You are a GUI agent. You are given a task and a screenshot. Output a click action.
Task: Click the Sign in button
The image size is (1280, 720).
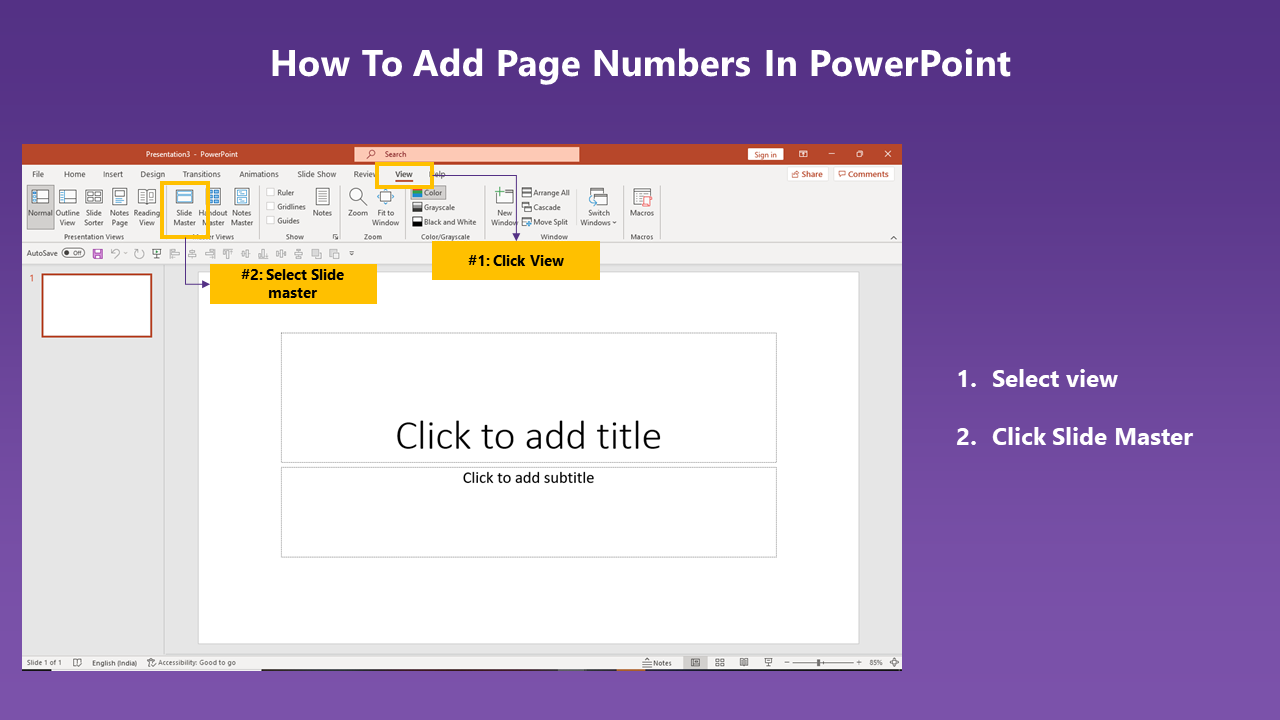(765, 154)
